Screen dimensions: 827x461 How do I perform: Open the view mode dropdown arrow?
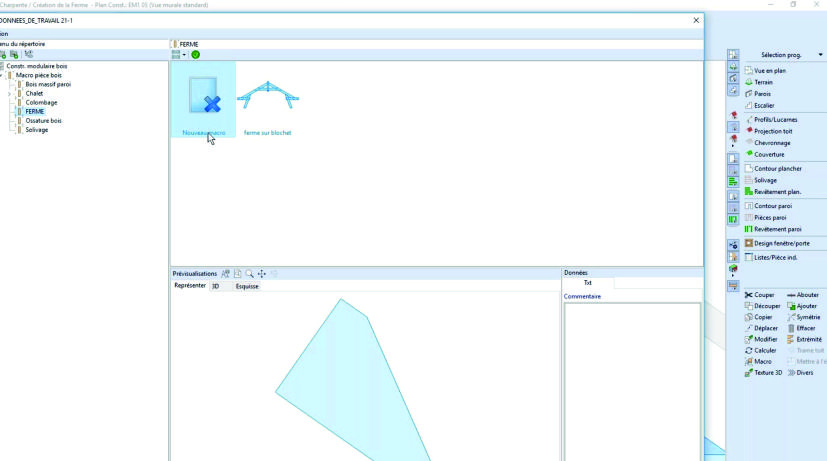click(x=185, y=55)
